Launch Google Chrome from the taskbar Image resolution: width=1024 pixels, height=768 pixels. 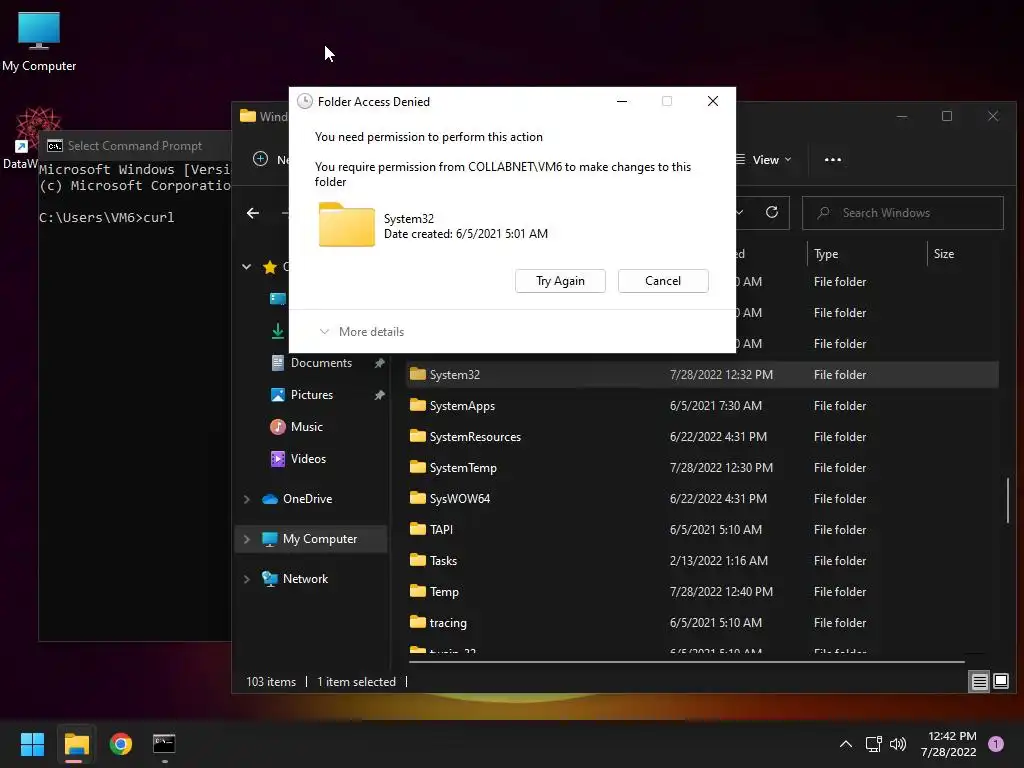coord(121,744)
